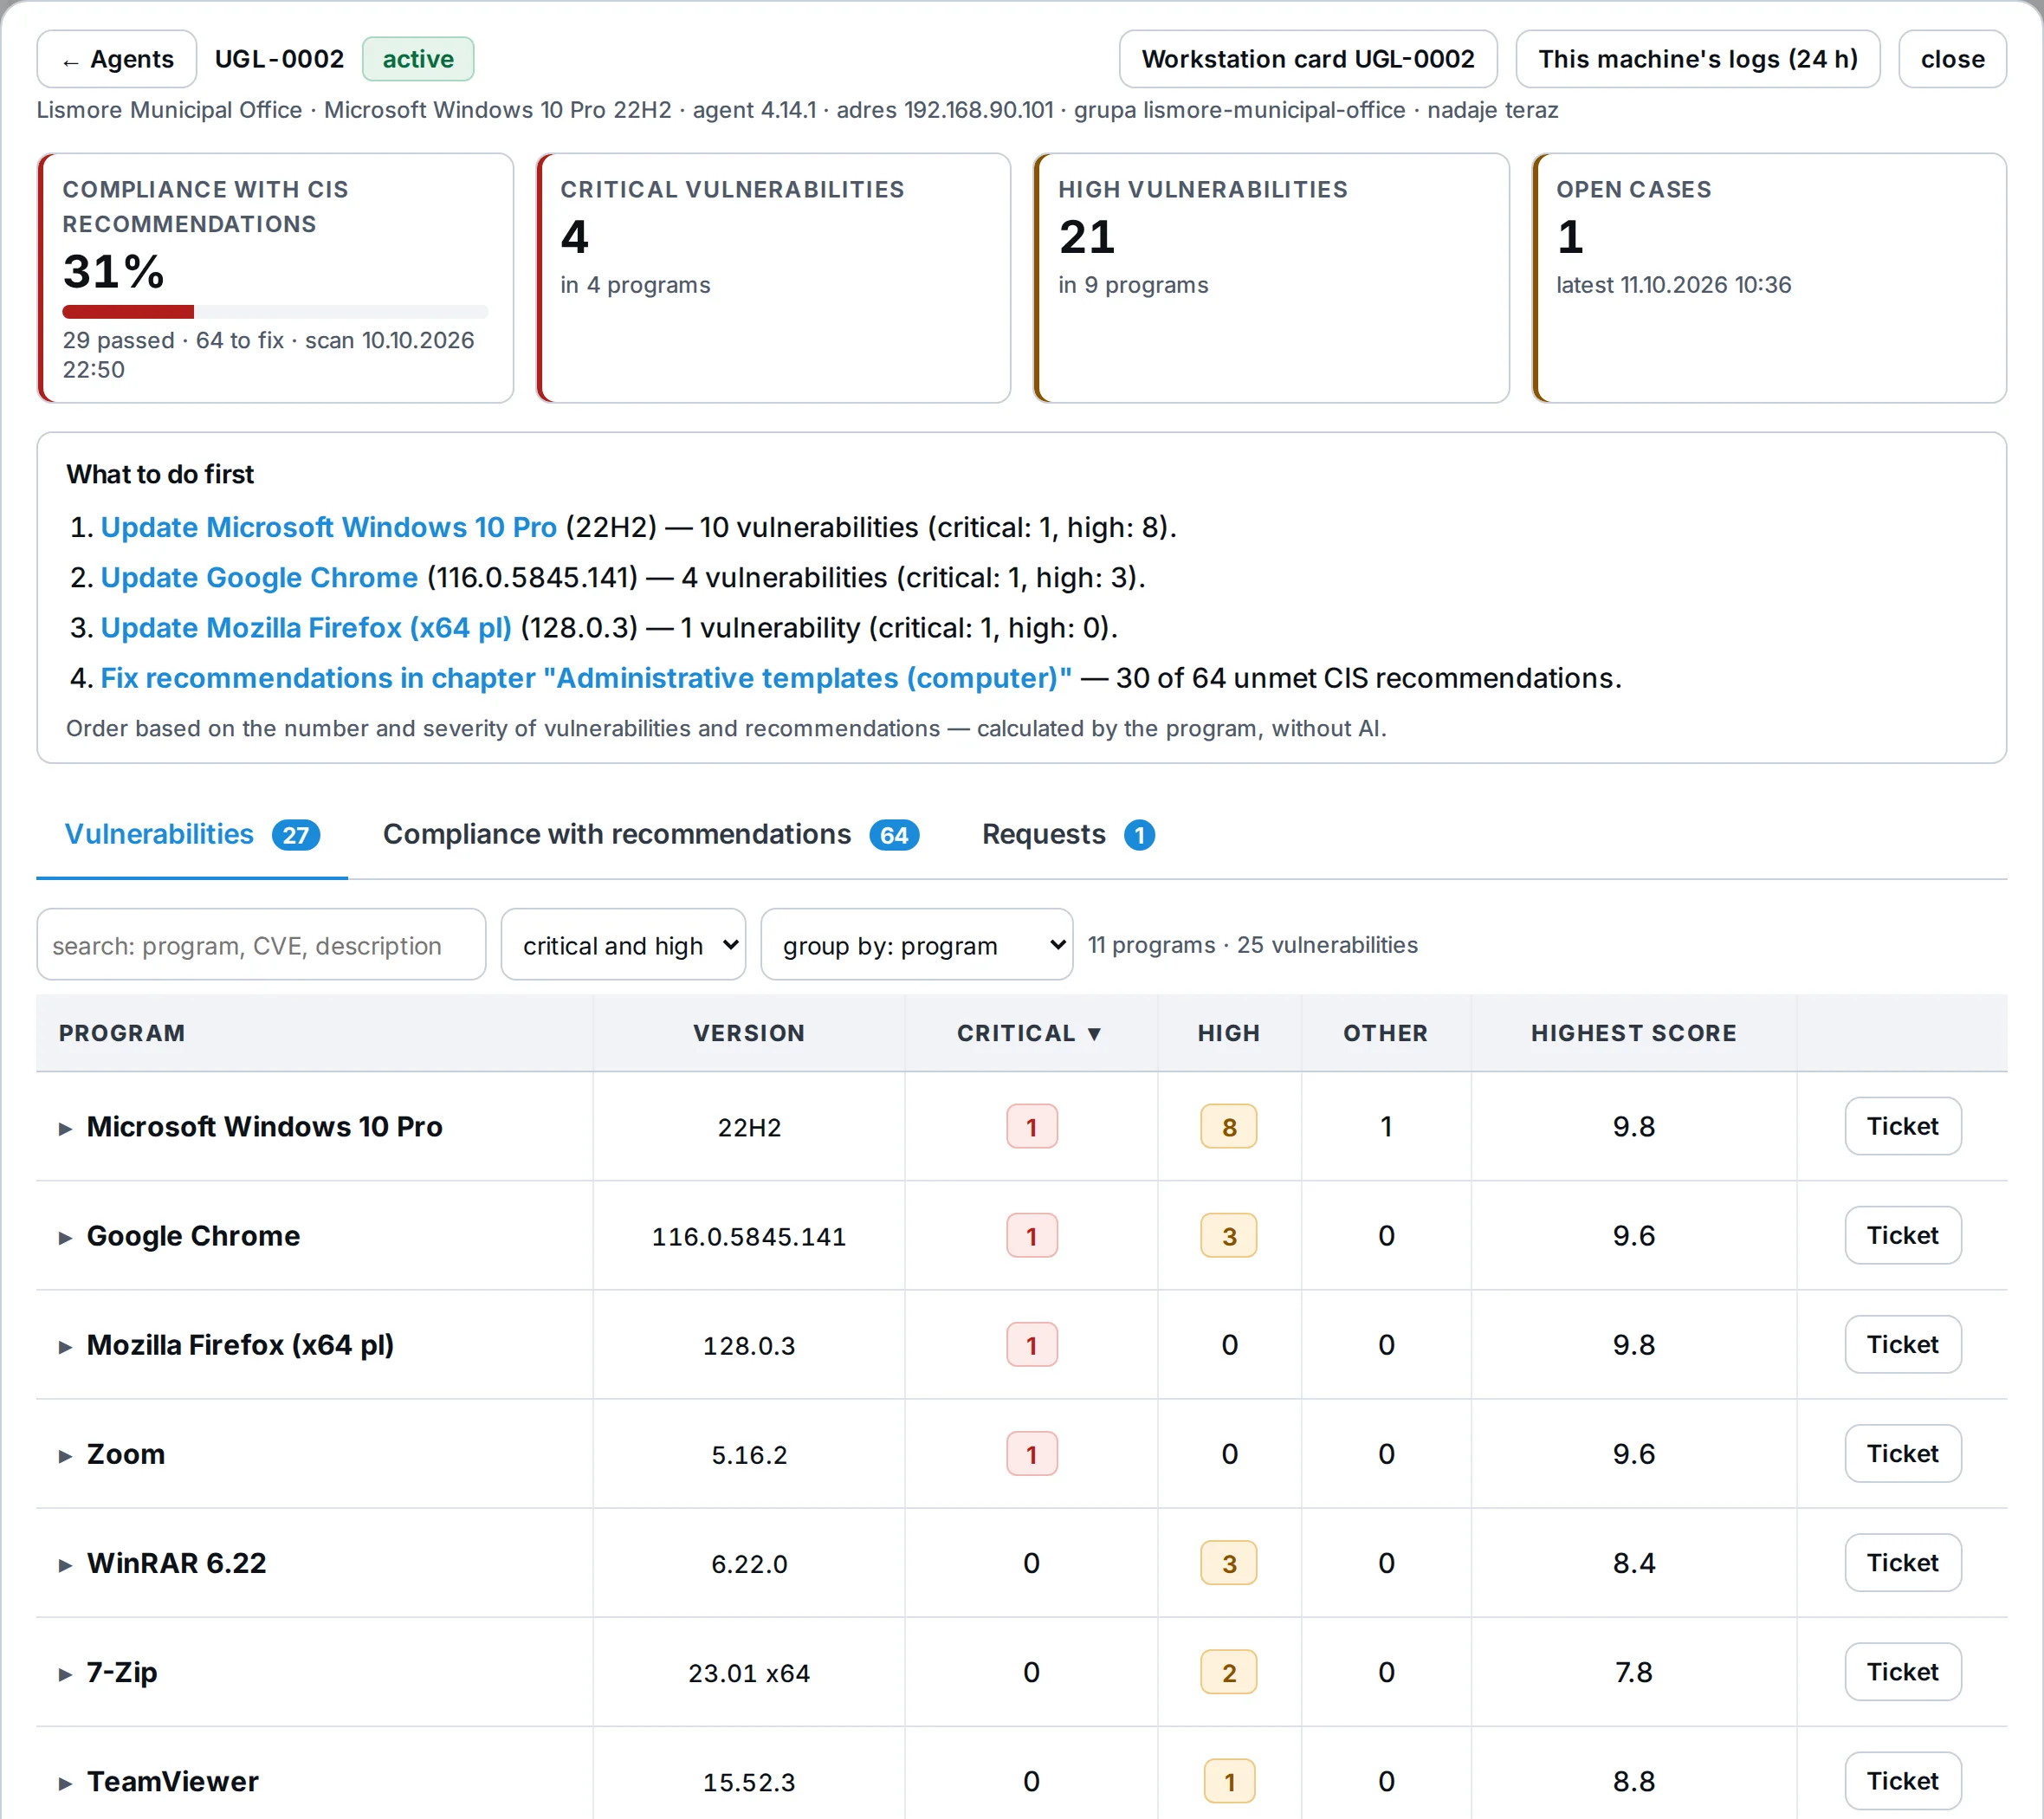Screen dimensions: 2044x1819
Task: Expand the TeamViewer row
Action: tap(65, 1782)
